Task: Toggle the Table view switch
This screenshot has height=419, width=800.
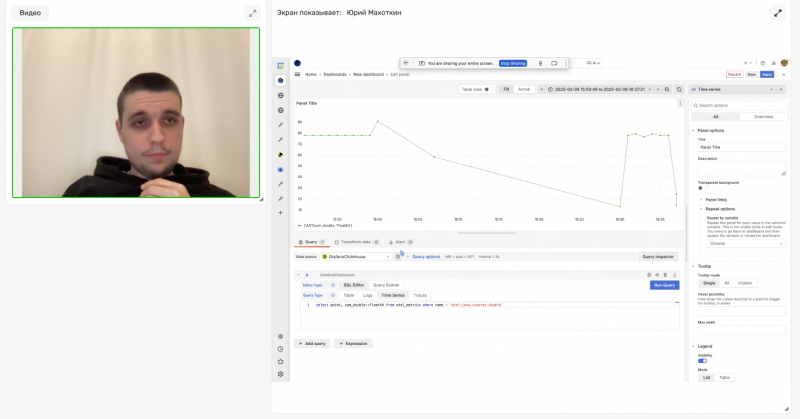Action: 487,89
